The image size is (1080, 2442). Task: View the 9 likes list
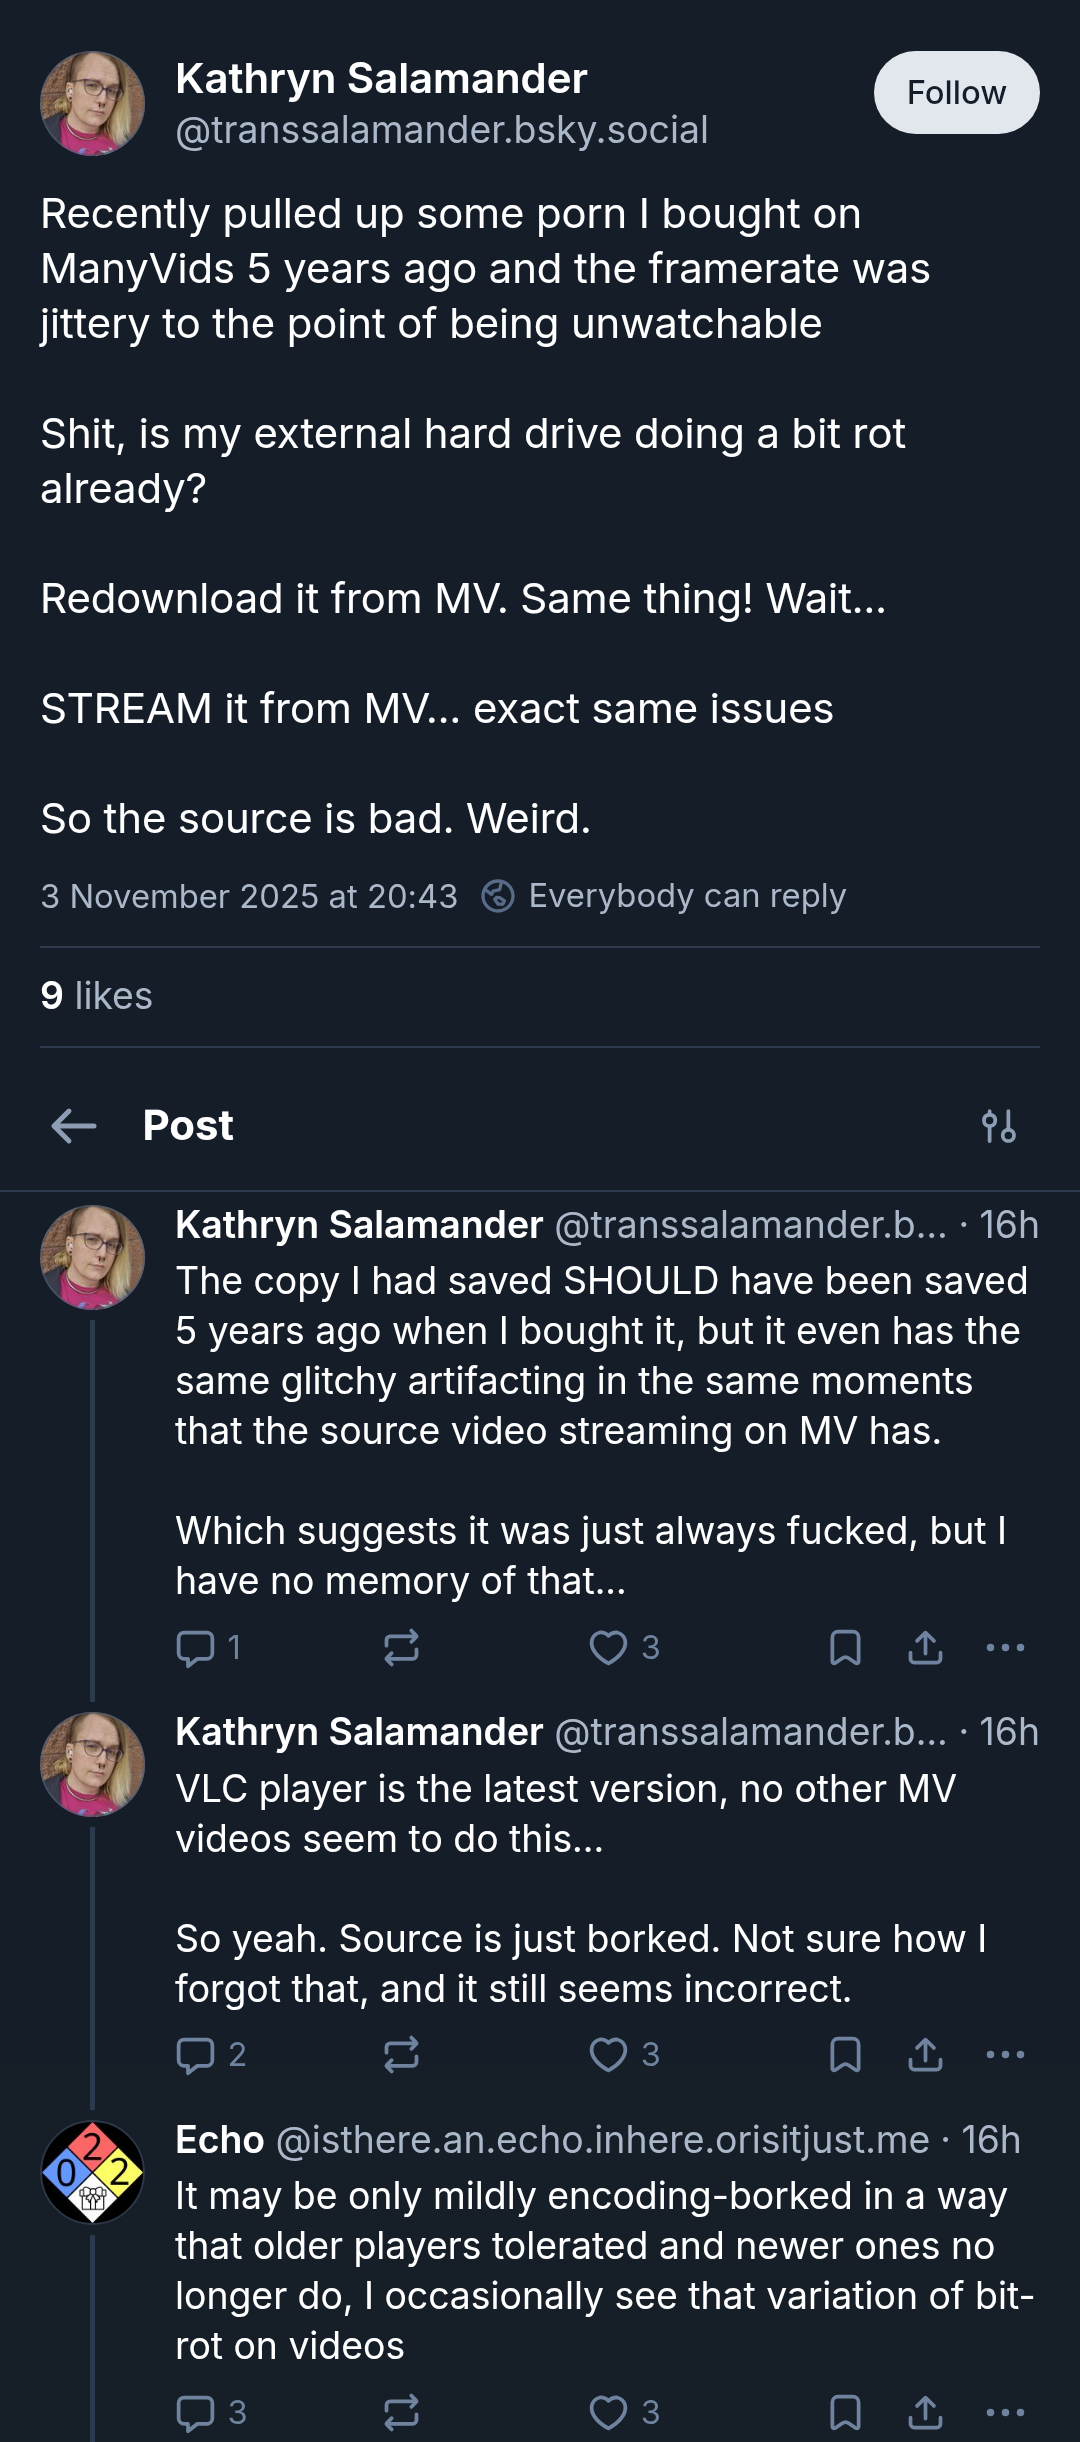96,996
